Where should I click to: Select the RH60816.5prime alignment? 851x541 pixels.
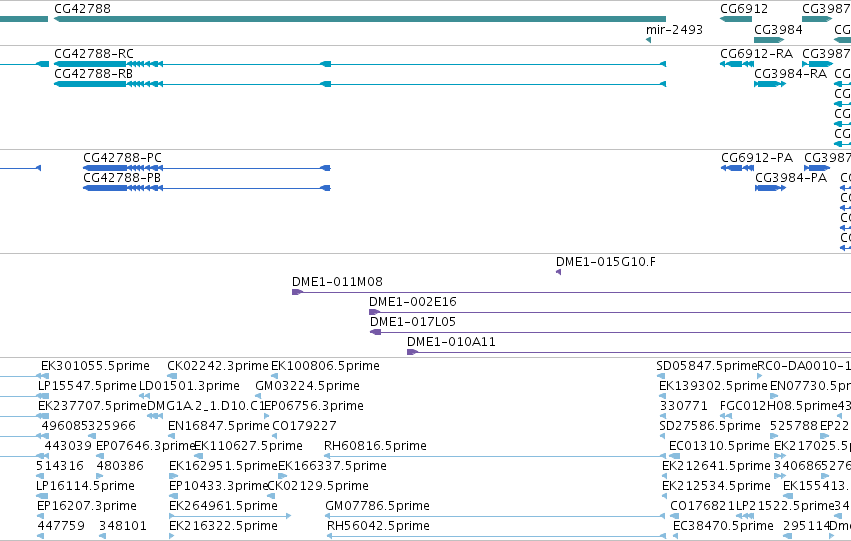(x=495, y=456)
